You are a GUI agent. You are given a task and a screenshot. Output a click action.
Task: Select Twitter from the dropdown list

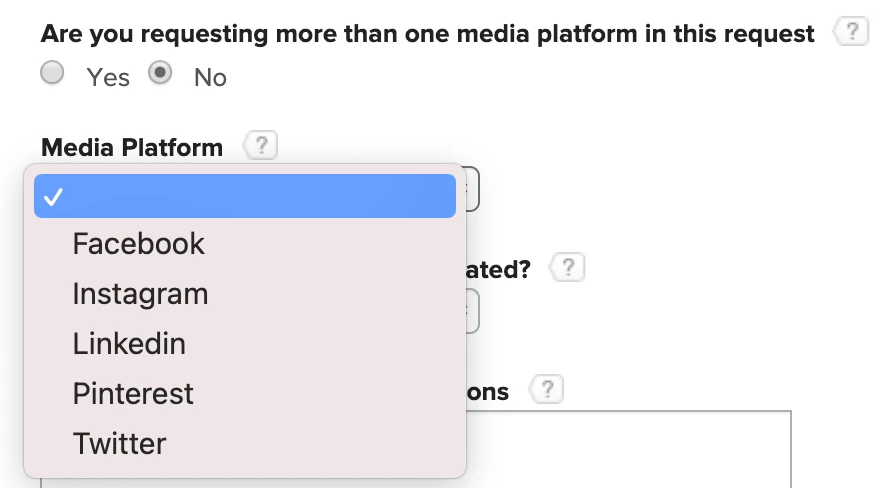coord(245,443)
